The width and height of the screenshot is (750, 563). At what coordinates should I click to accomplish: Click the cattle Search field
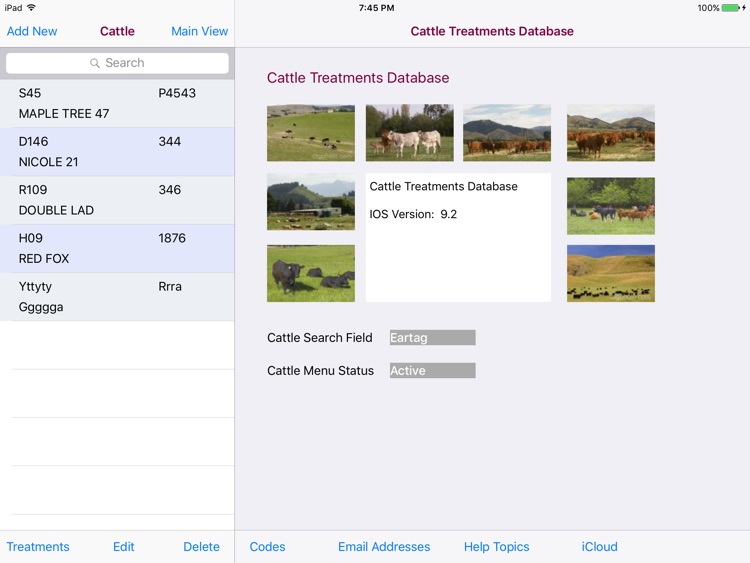(x=117, y=63)
